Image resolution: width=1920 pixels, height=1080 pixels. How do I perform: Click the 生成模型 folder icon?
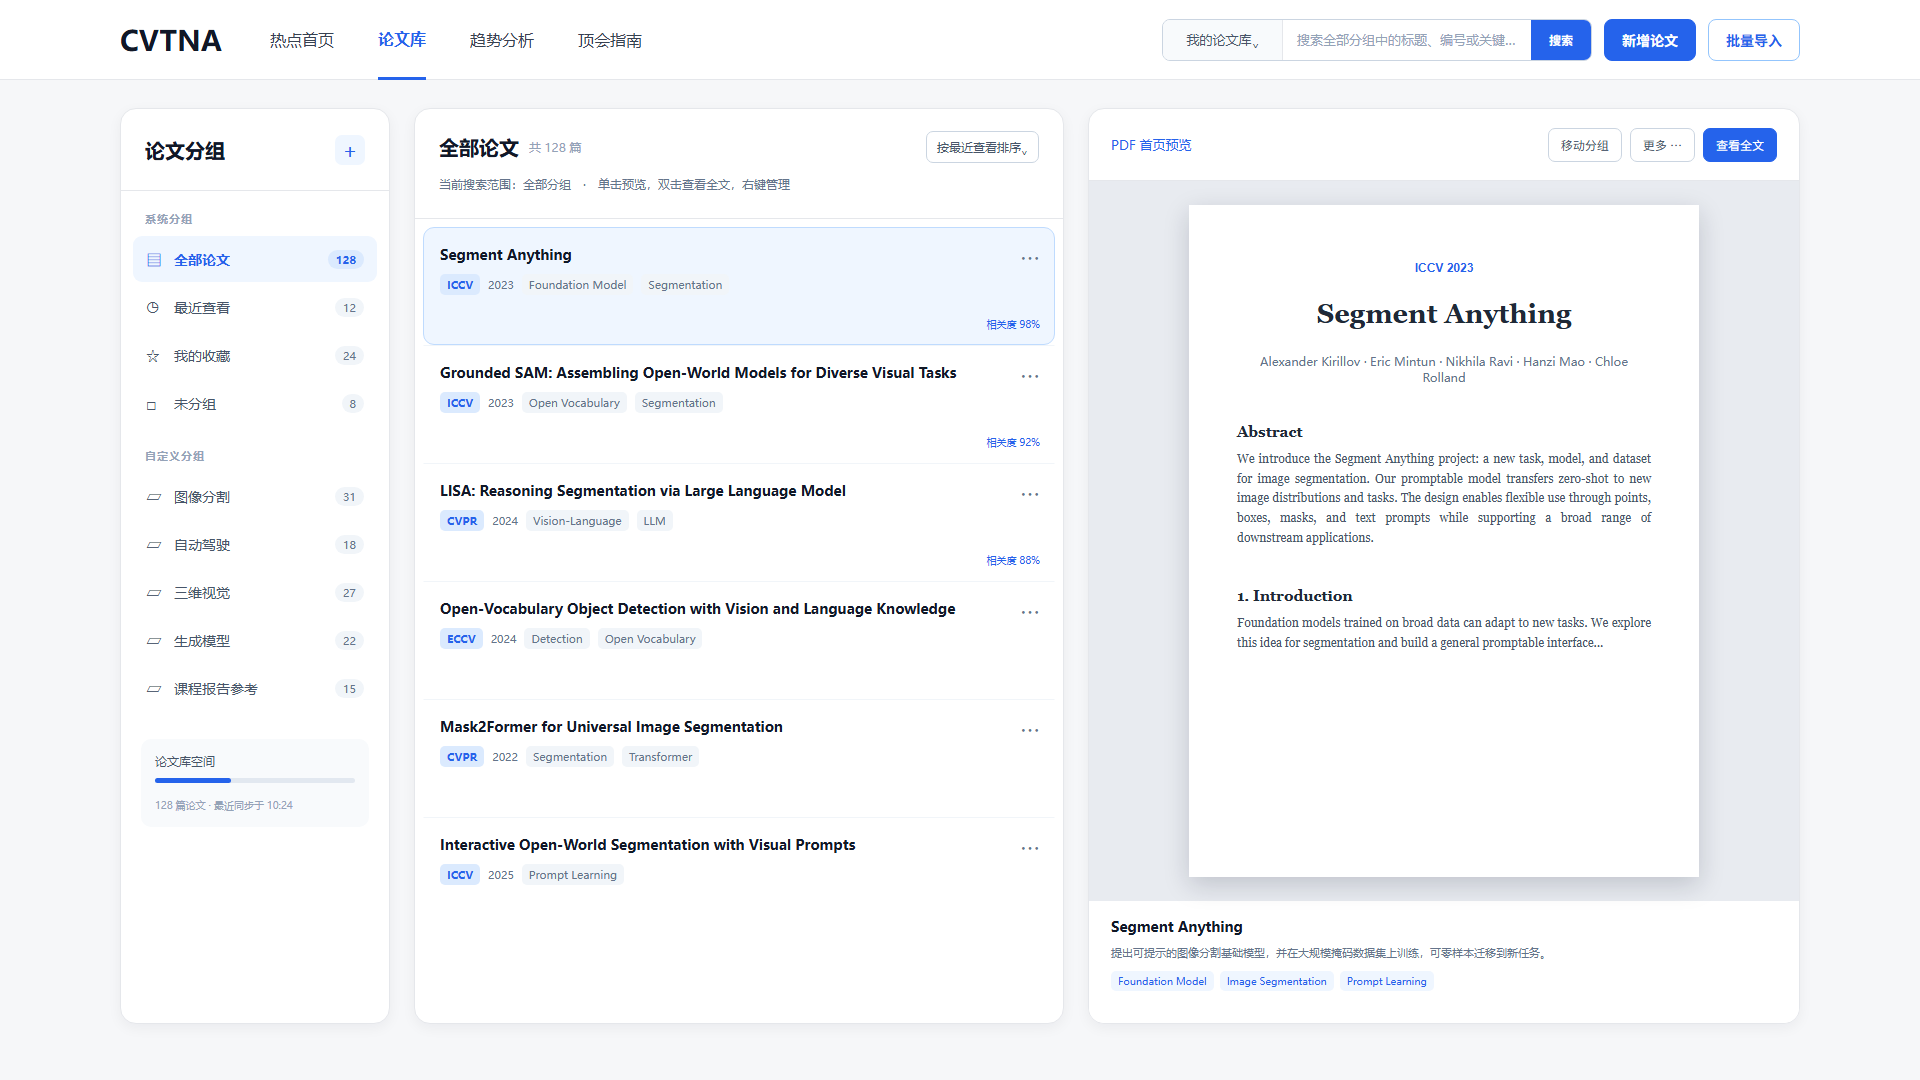[154, 641]
